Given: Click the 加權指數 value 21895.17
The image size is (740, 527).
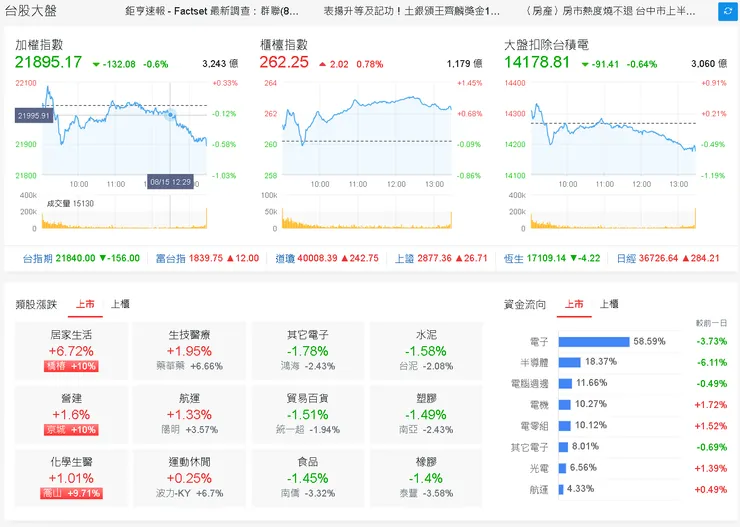Looking at the screenshot, I should click(48, 62).
